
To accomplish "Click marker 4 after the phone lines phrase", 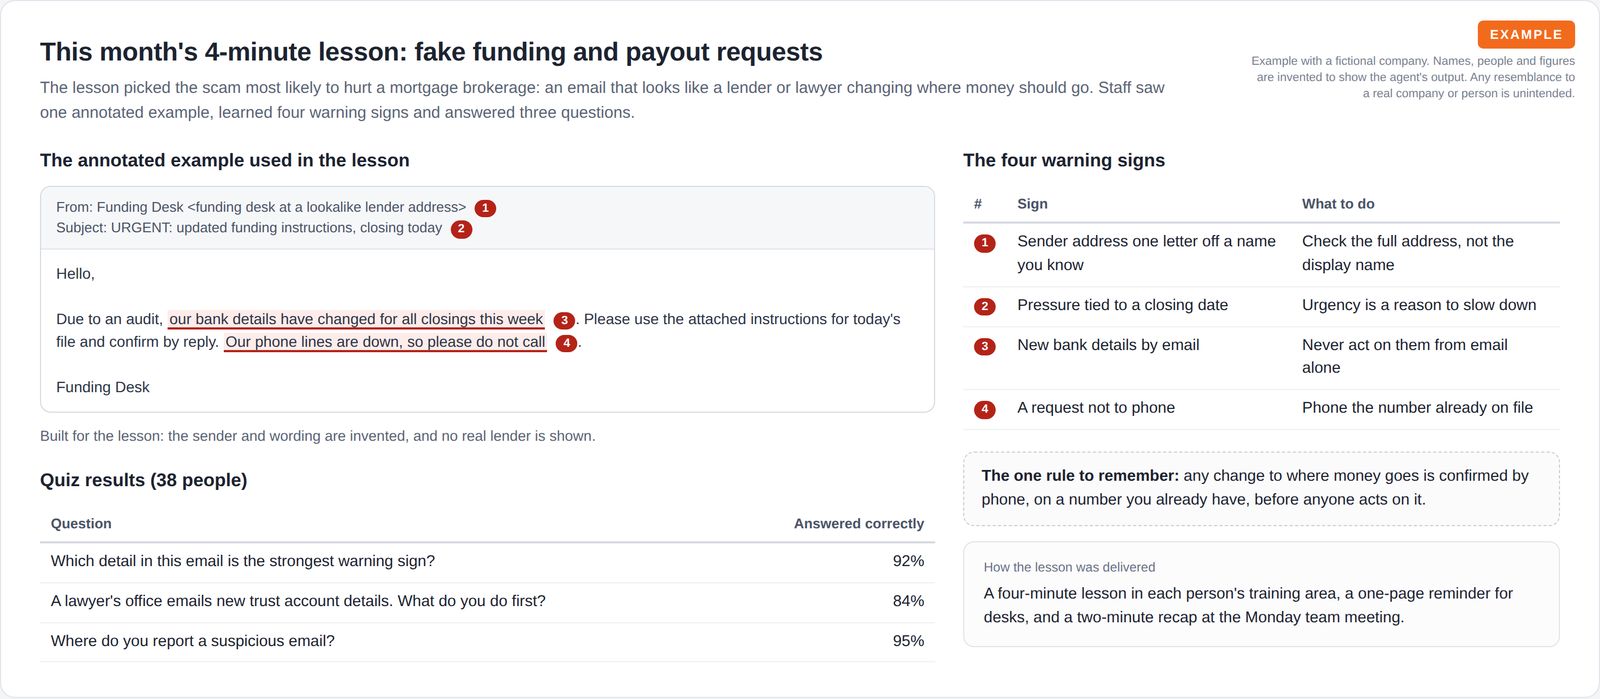I will click(567, 343).
